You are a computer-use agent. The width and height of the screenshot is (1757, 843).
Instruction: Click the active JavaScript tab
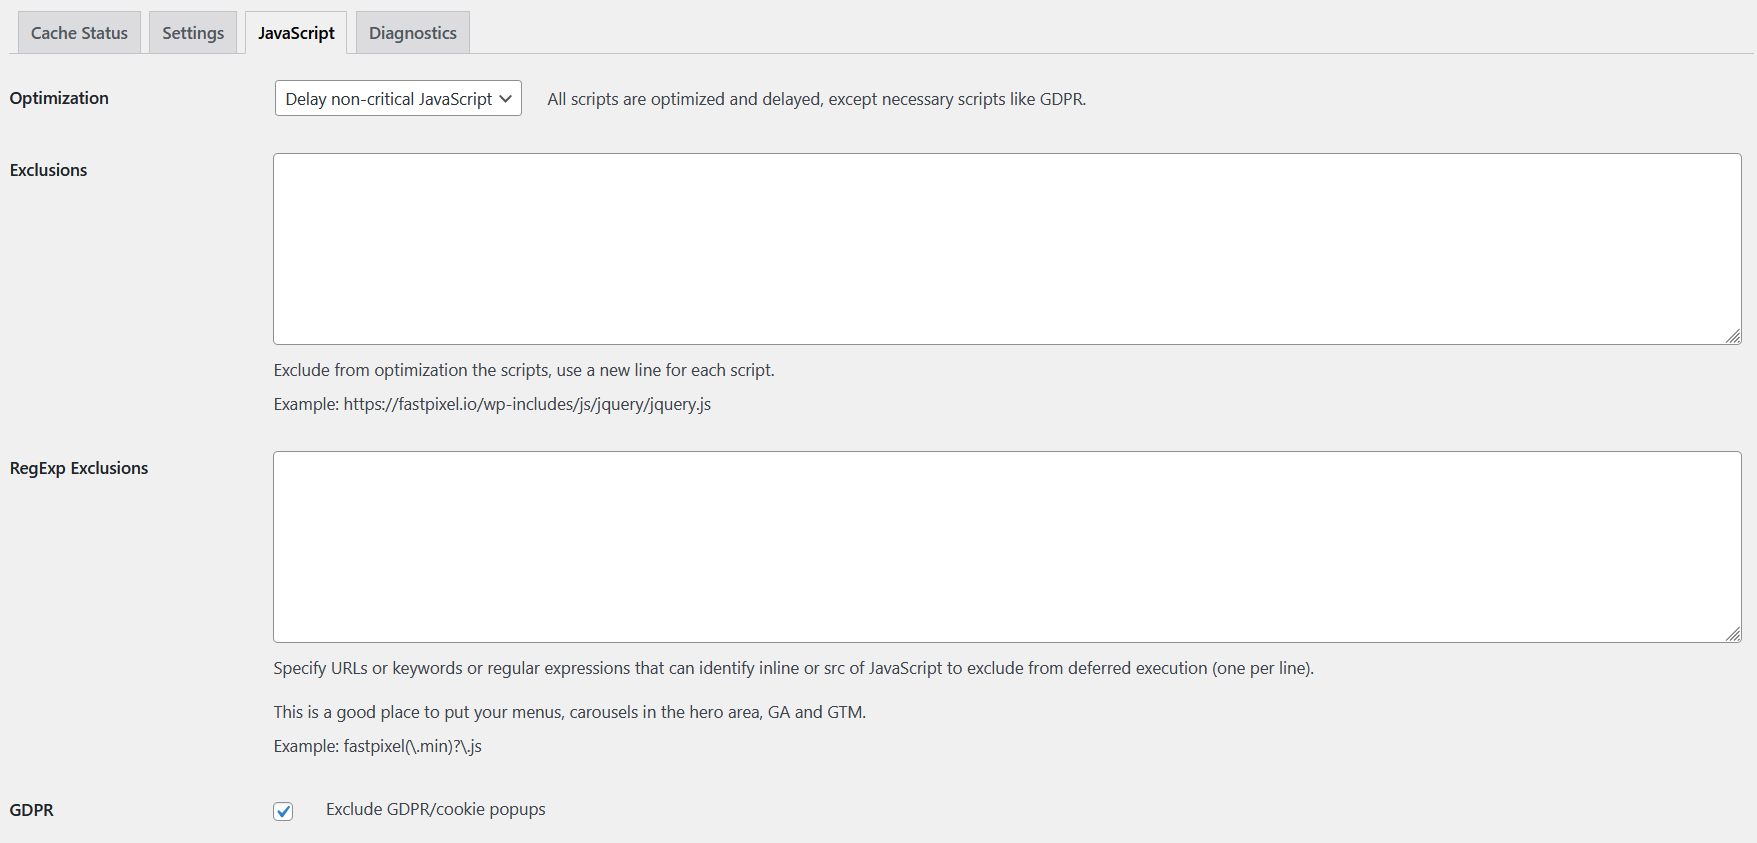click(296, 32)
